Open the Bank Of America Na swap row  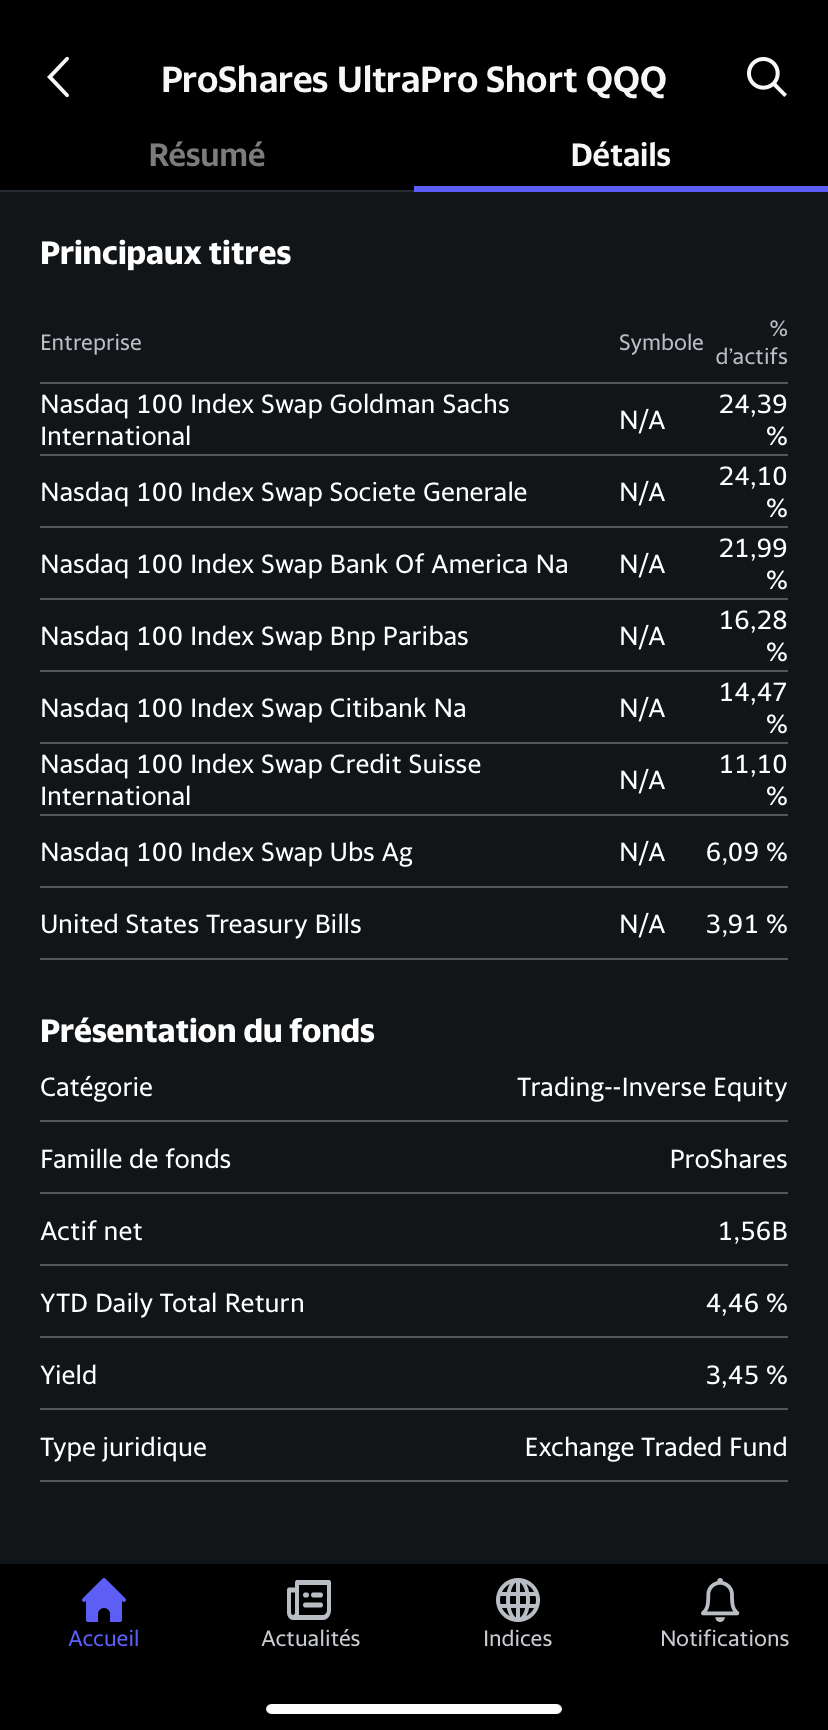pos(304,564)
